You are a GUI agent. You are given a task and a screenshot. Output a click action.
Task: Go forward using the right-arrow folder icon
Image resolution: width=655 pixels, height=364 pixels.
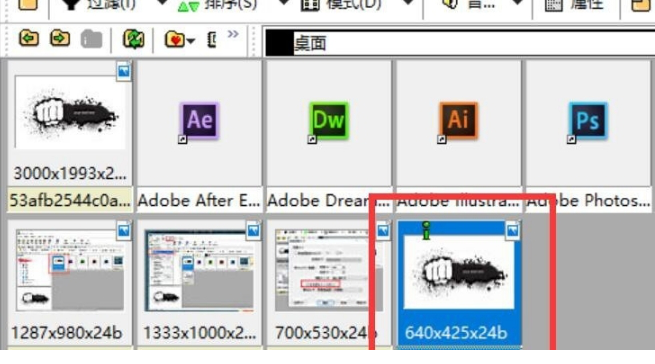coord(60,38)
